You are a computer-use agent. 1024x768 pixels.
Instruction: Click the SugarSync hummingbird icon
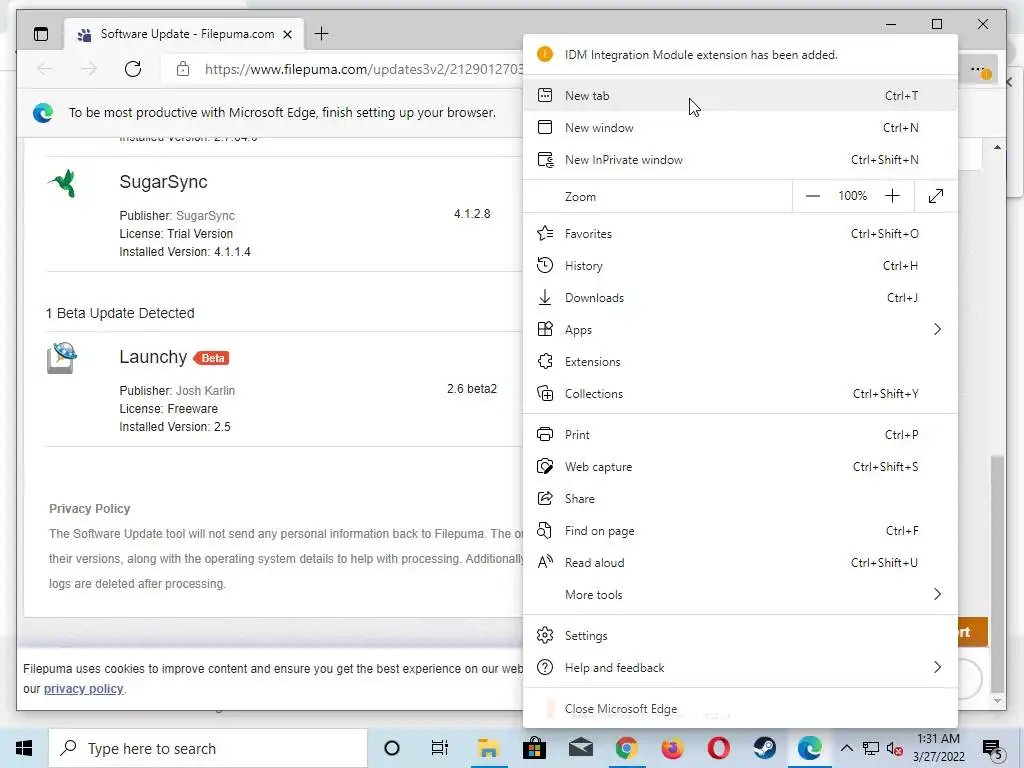click(63, 183)
